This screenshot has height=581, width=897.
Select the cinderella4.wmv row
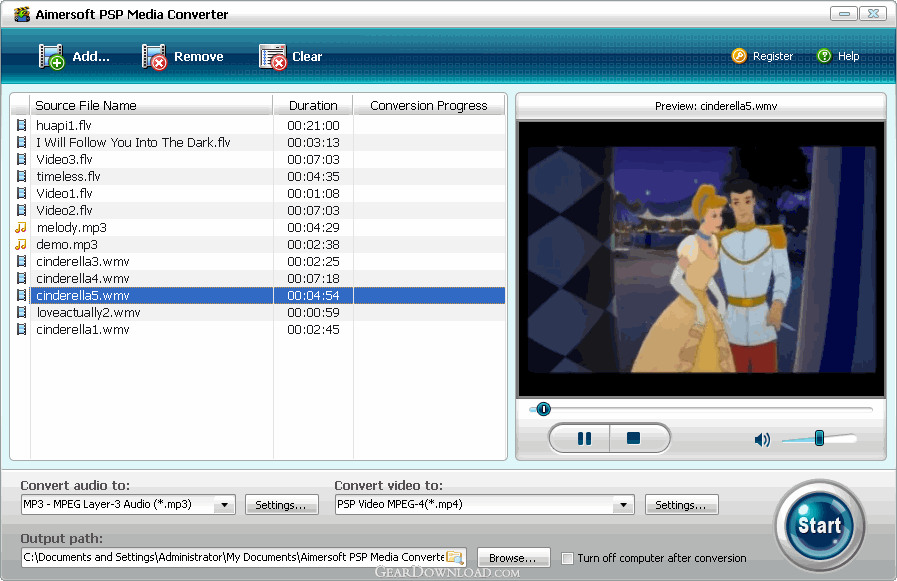pyautogui.click(x=257, y=278)
